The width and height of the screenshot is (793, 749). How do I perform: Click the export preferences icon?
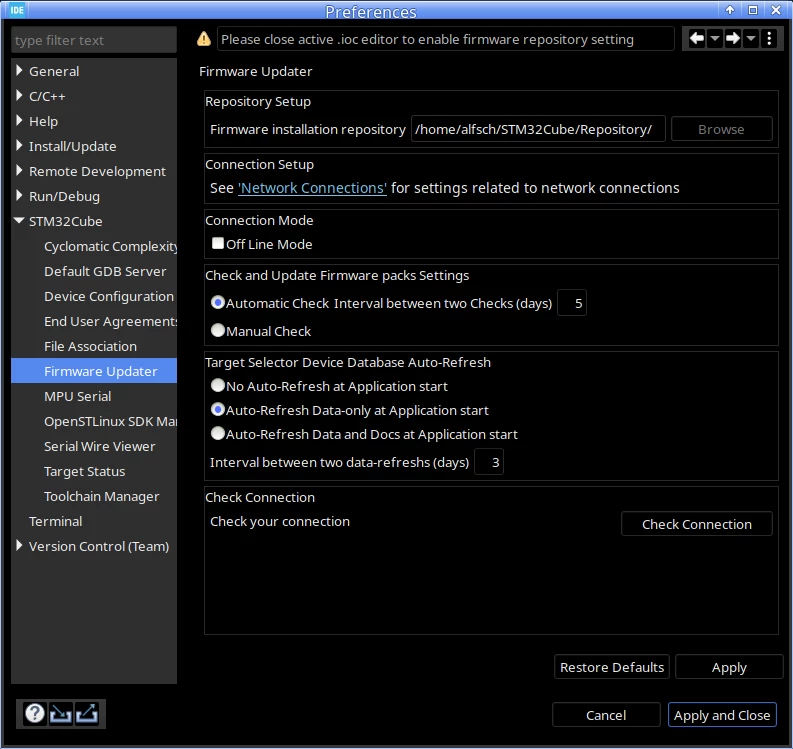coord(87,714)
